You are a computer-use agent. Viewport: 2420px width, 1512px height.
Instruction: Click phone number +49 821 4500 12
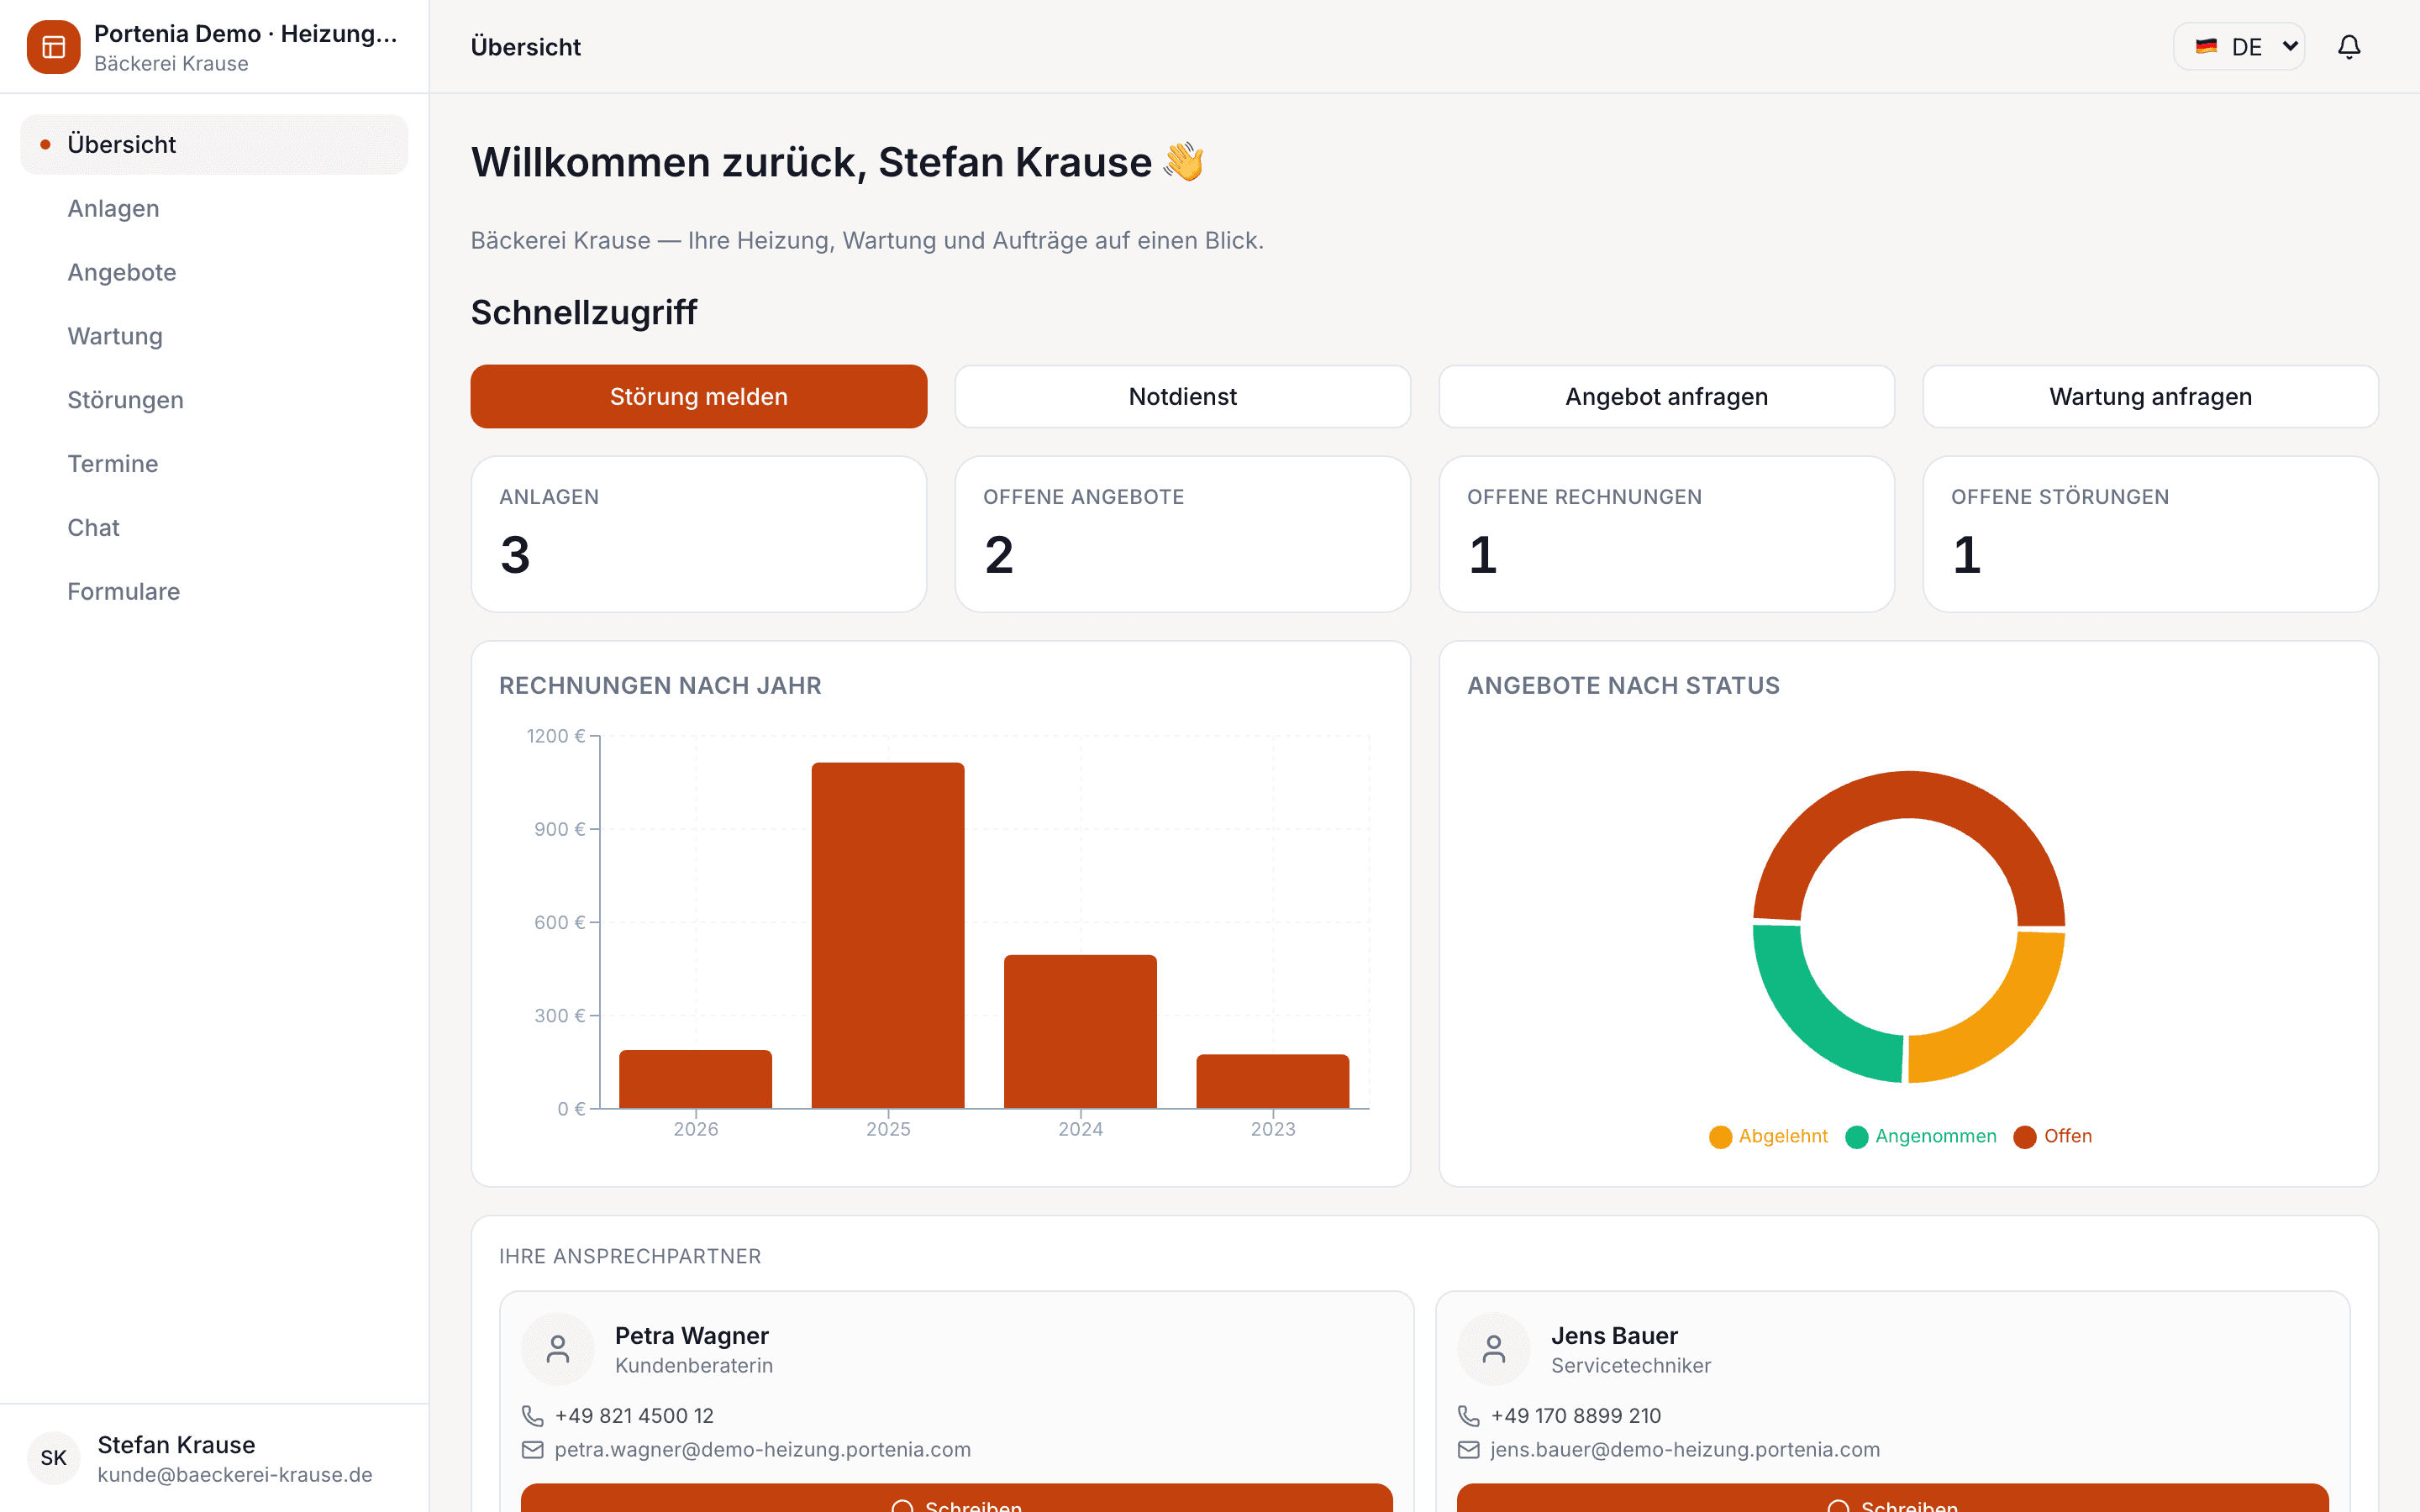(634, 1416)
